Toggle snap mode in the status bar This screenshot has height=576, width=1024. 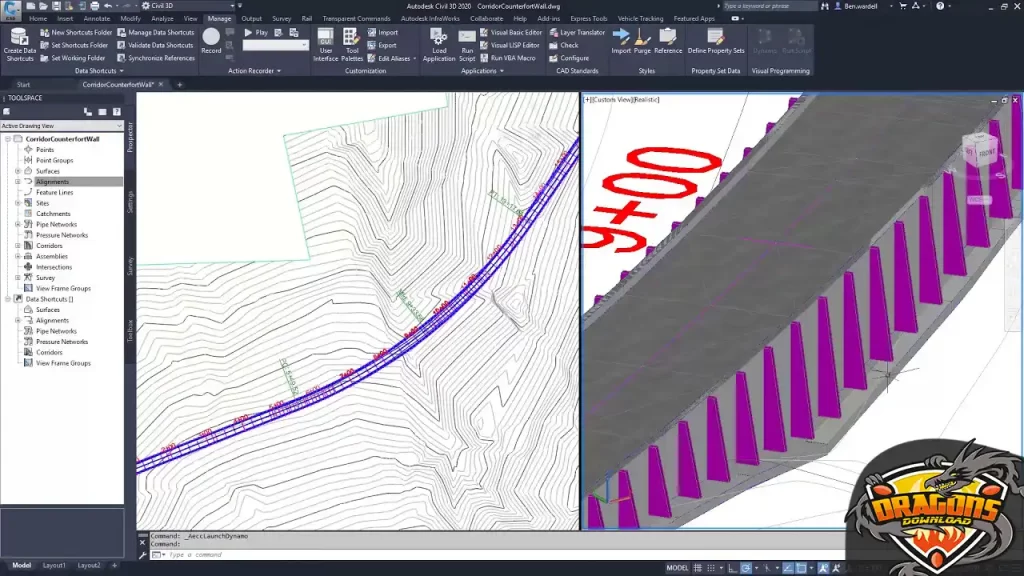pyautogui.click(x=712, y=568)
